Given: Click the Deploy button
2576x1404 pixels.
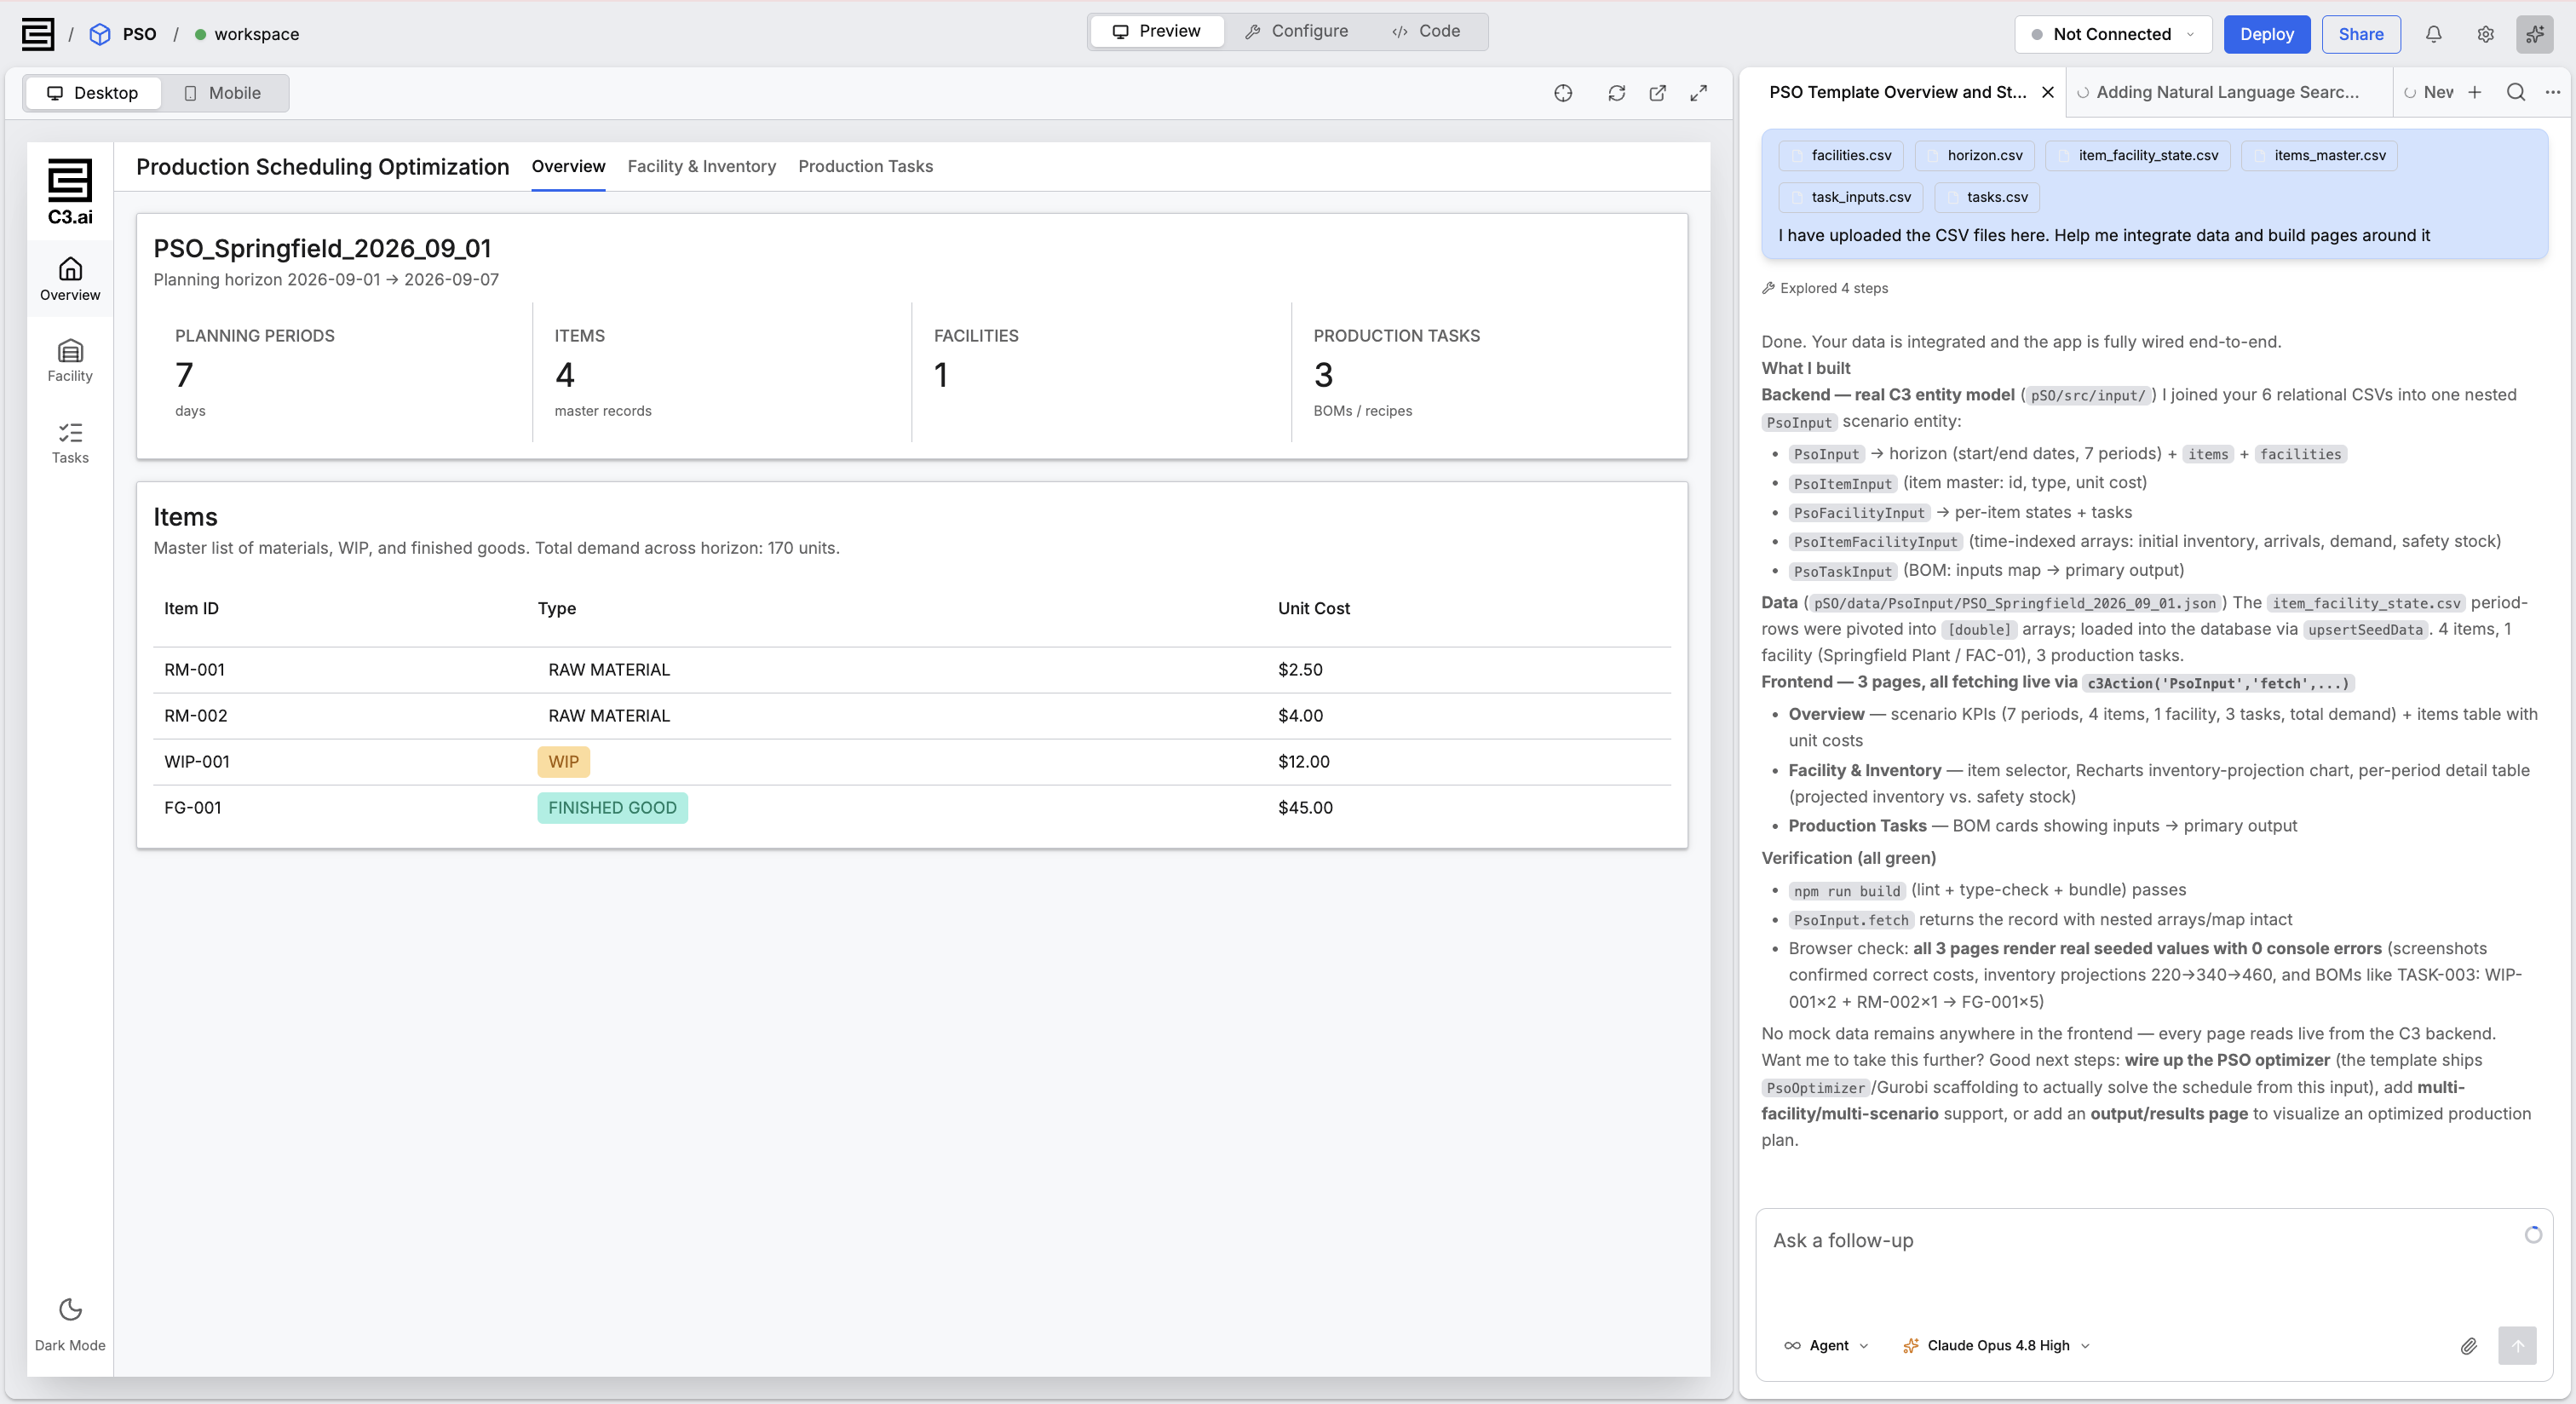Looking at the screenshot, I should [2266, 34].
